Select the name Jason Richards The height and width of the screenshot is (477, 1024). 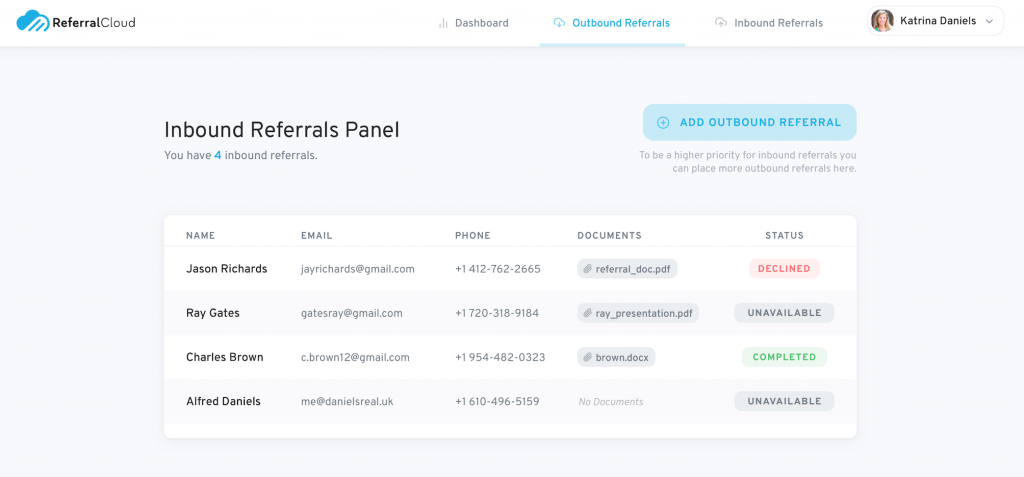tap(227, 269)
